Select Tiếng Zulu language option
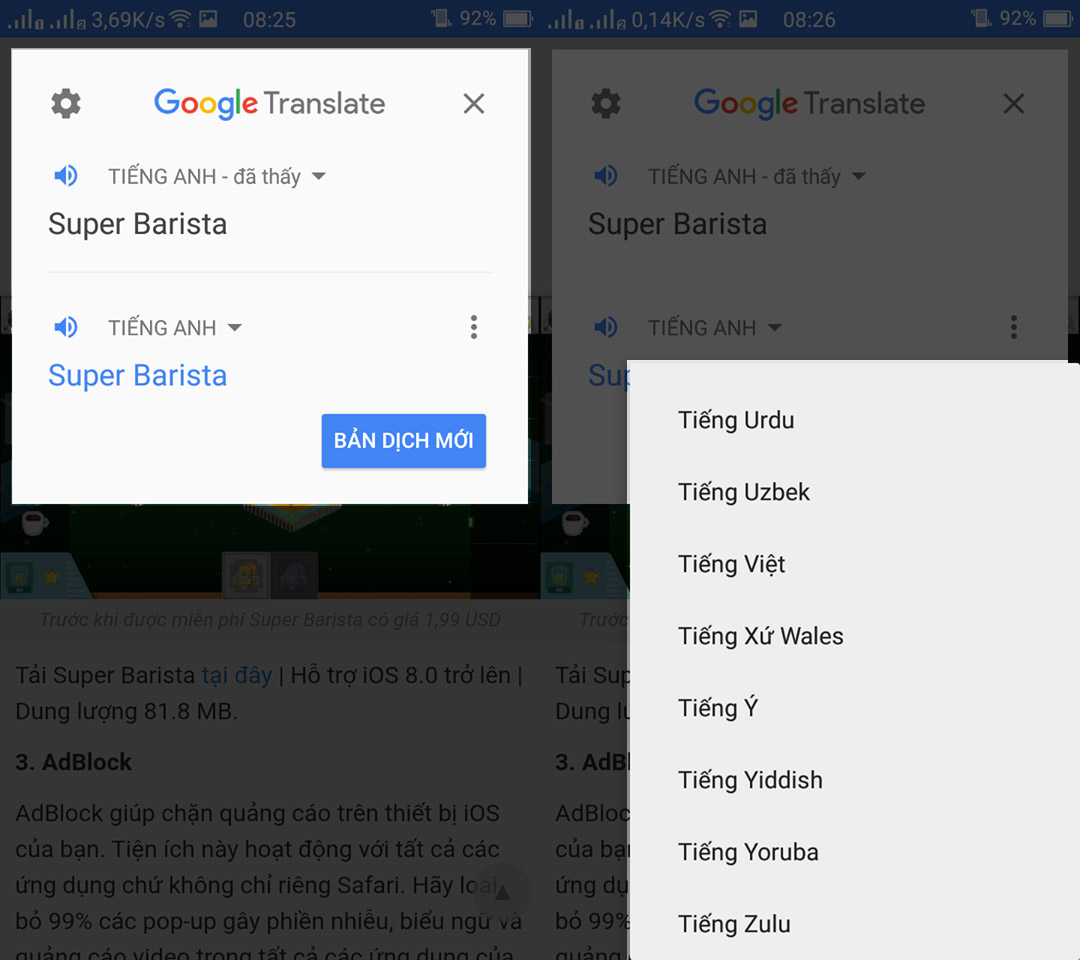The height and width of the screenshot is (960, 1080). coord(735,924)
